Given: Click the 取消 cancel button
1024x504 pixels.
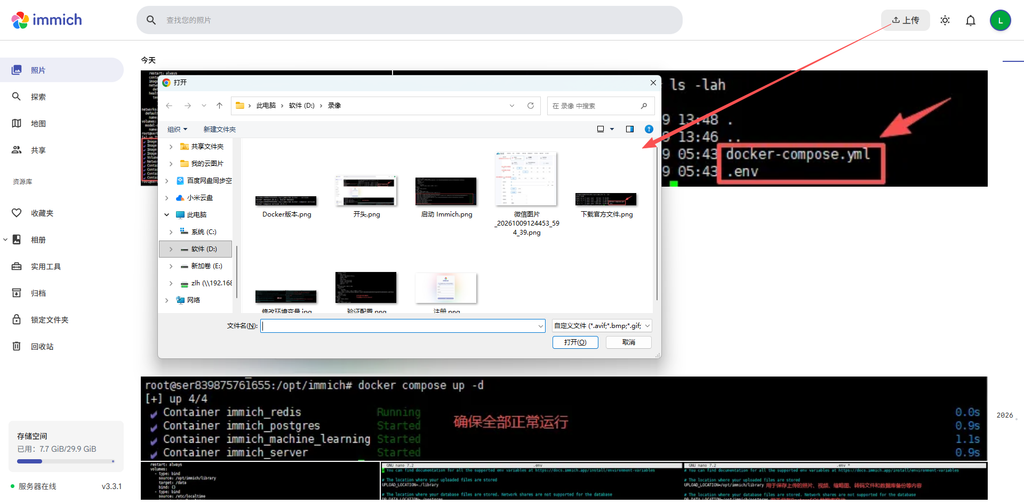Looking at the screenshot, I should point(629,342).
